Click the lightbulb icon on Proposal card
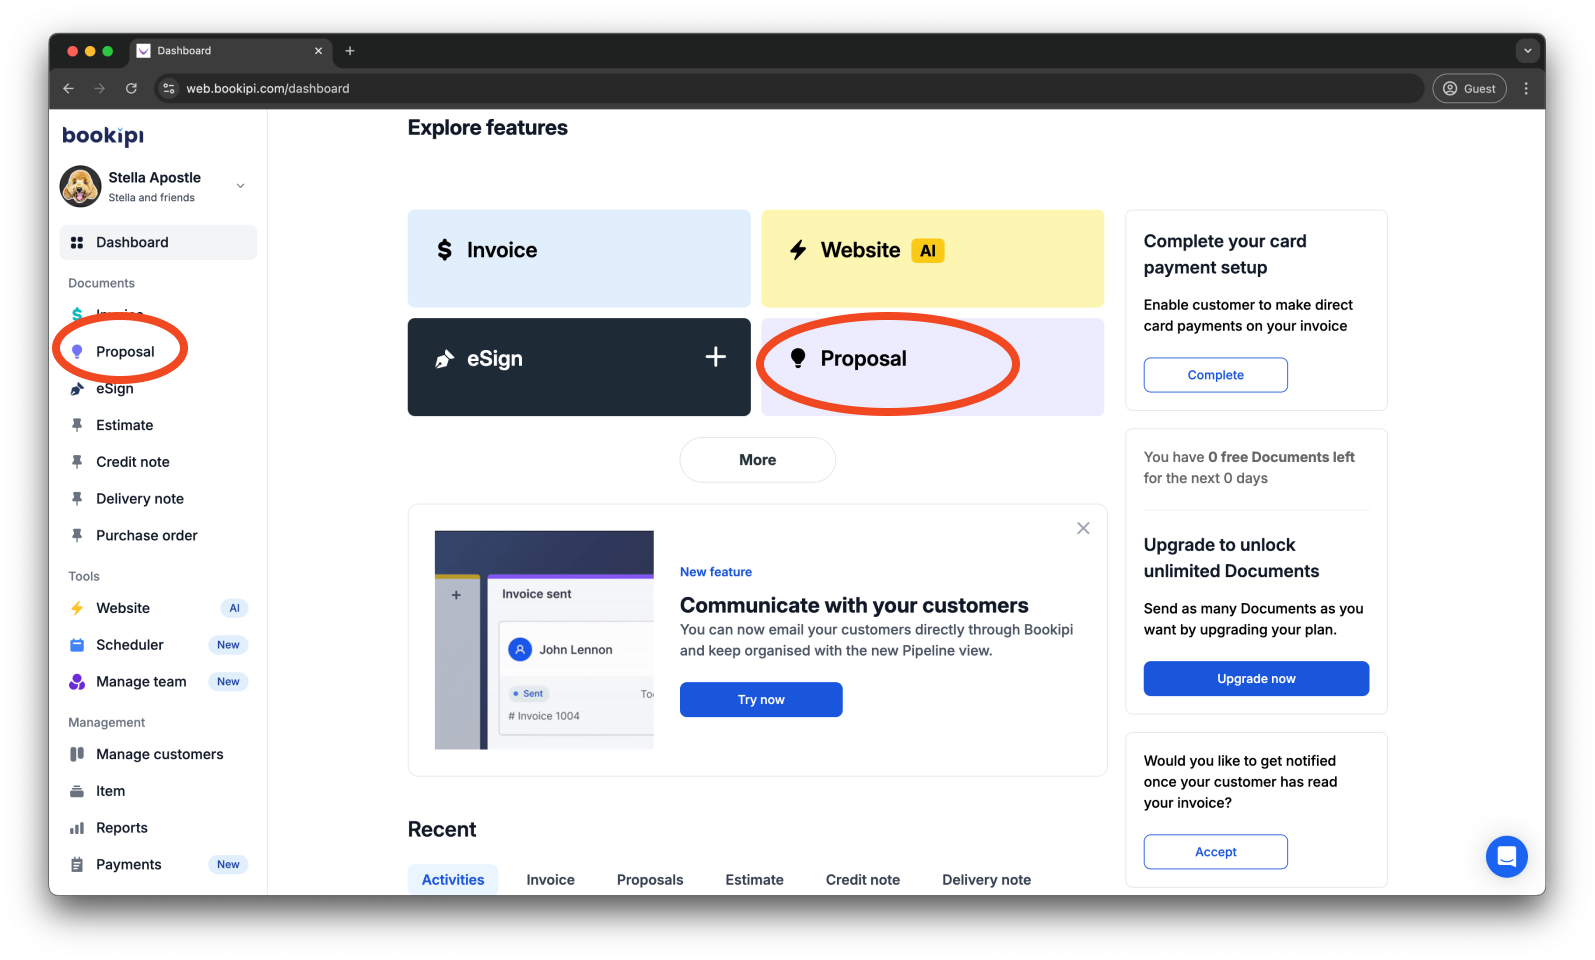Image resolution: width=1595 pixels, height=960 pixels. (x=798, y=358)
